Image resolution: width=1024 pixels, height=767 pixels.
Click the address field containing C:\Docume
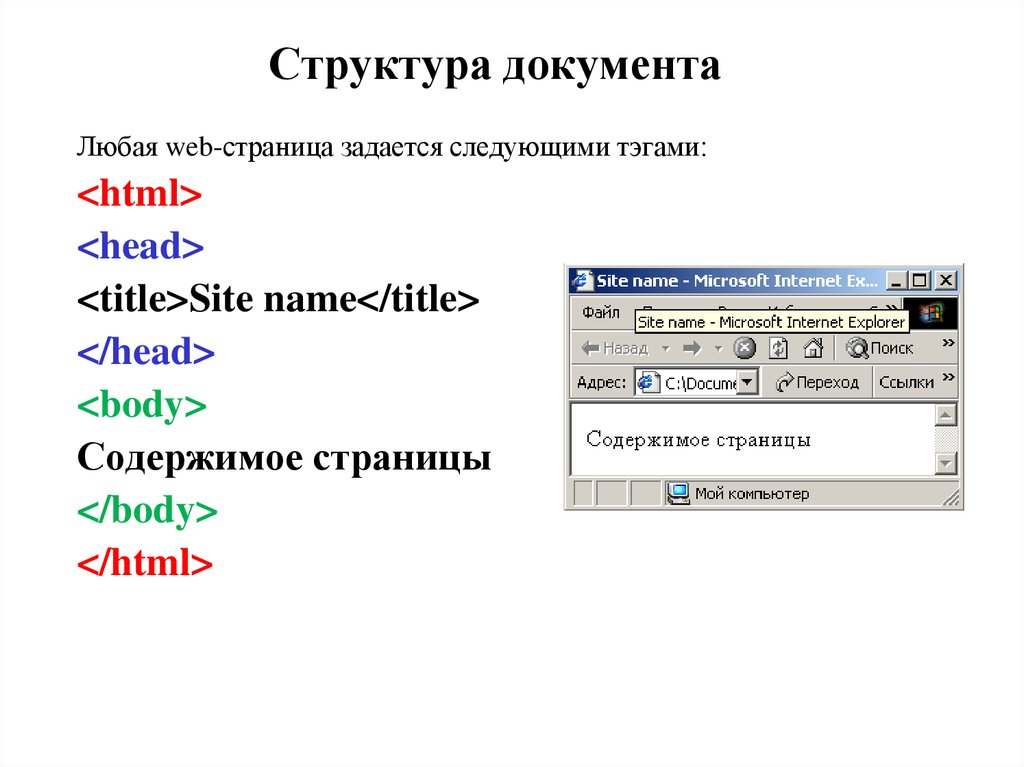pyautogui.click(x=697, y=383)
